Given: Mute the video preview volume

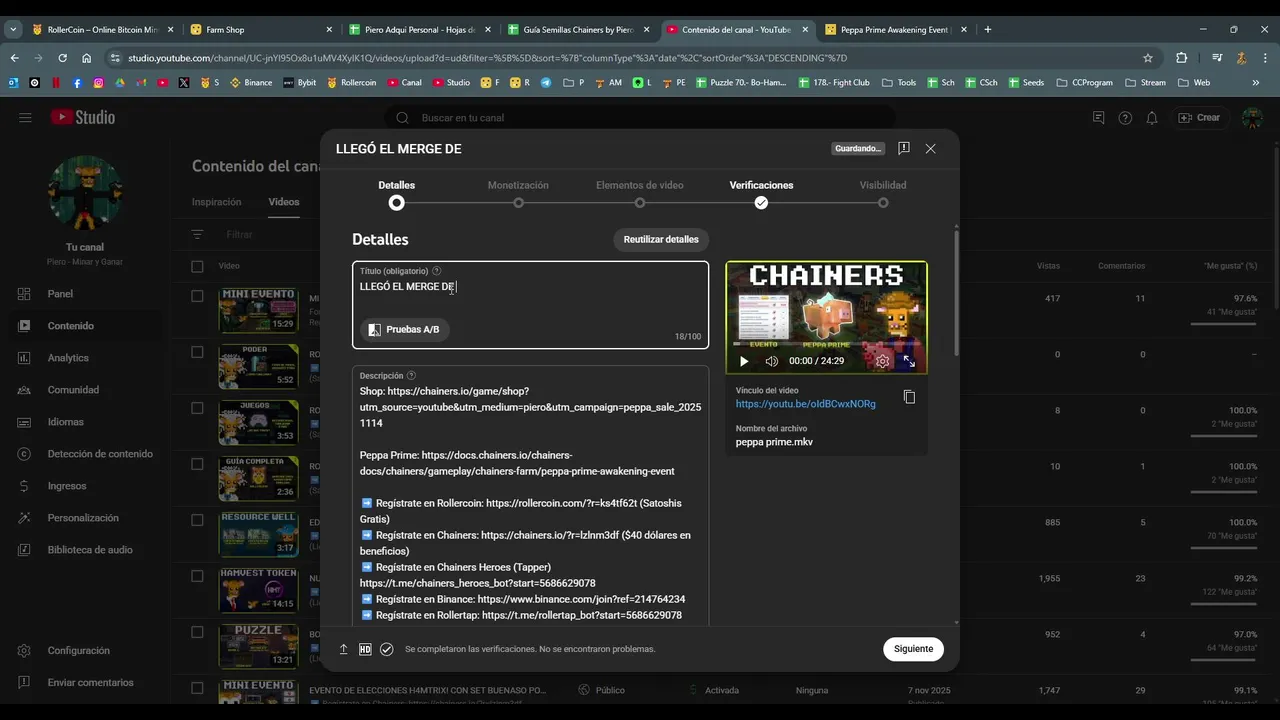Looking at the screenshot, I should pyautogui.click(x=771, y=361).
